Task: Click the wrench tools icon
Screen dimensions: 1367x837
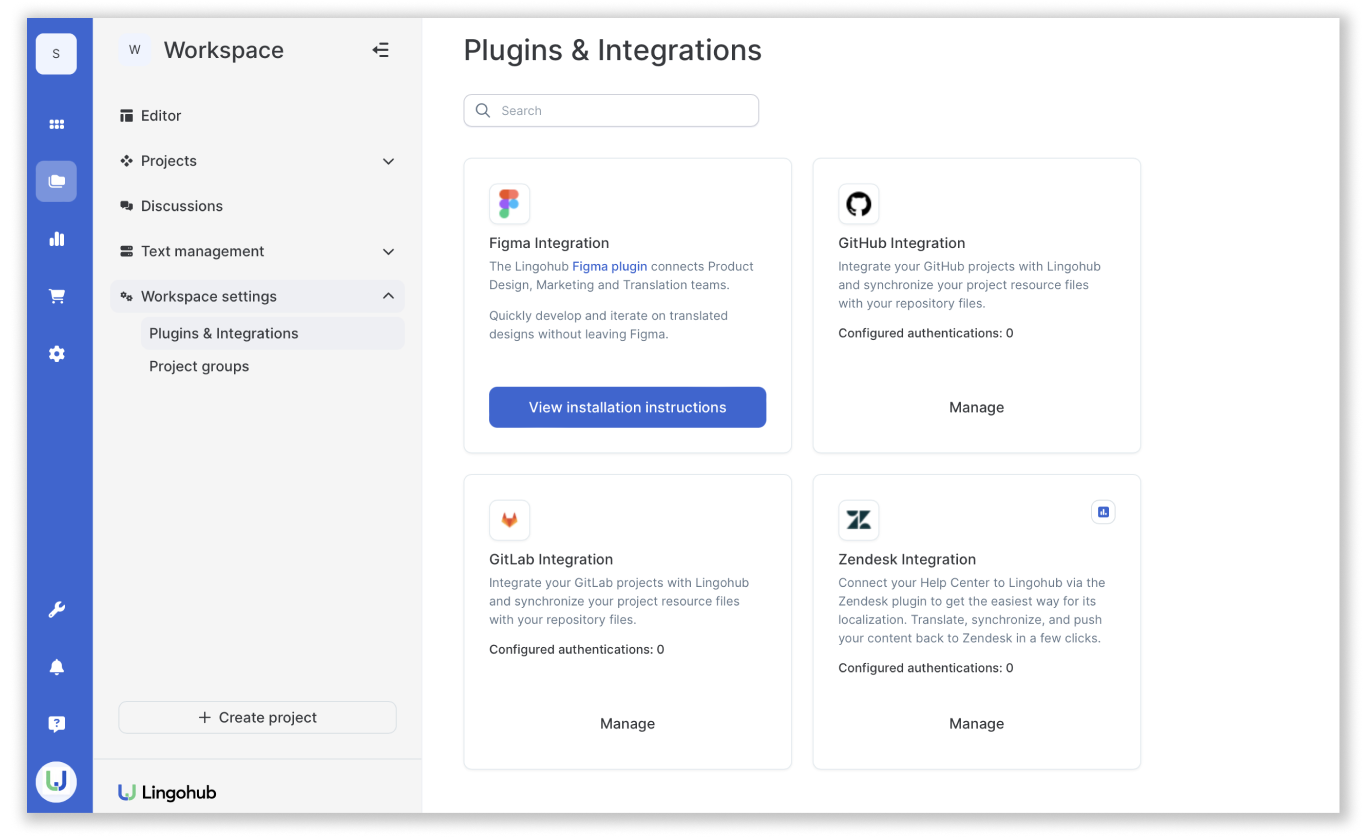Action: tap(56, 610)
